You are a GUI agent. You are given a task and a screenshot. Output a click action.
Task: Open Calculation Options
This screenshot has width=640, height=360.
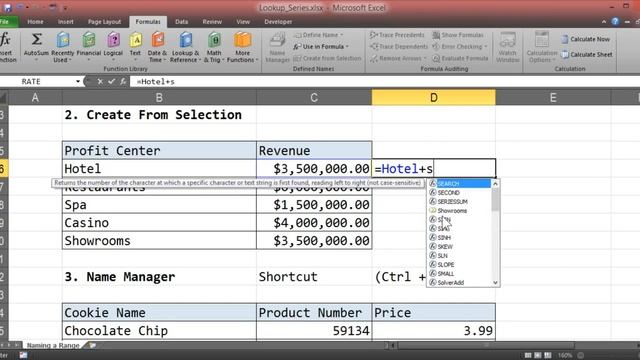tap(542, 47)
